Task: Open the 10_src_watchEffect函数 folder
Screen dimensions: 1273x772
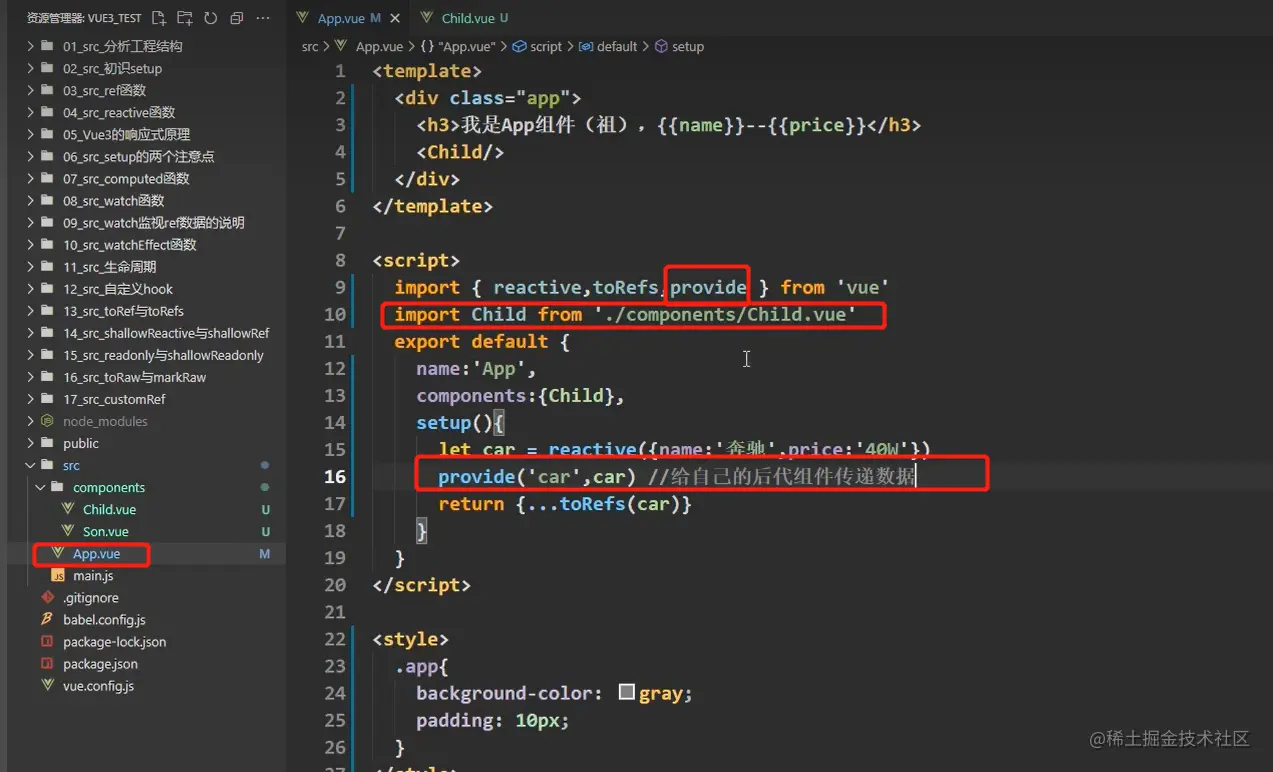Action: [129, 244]
